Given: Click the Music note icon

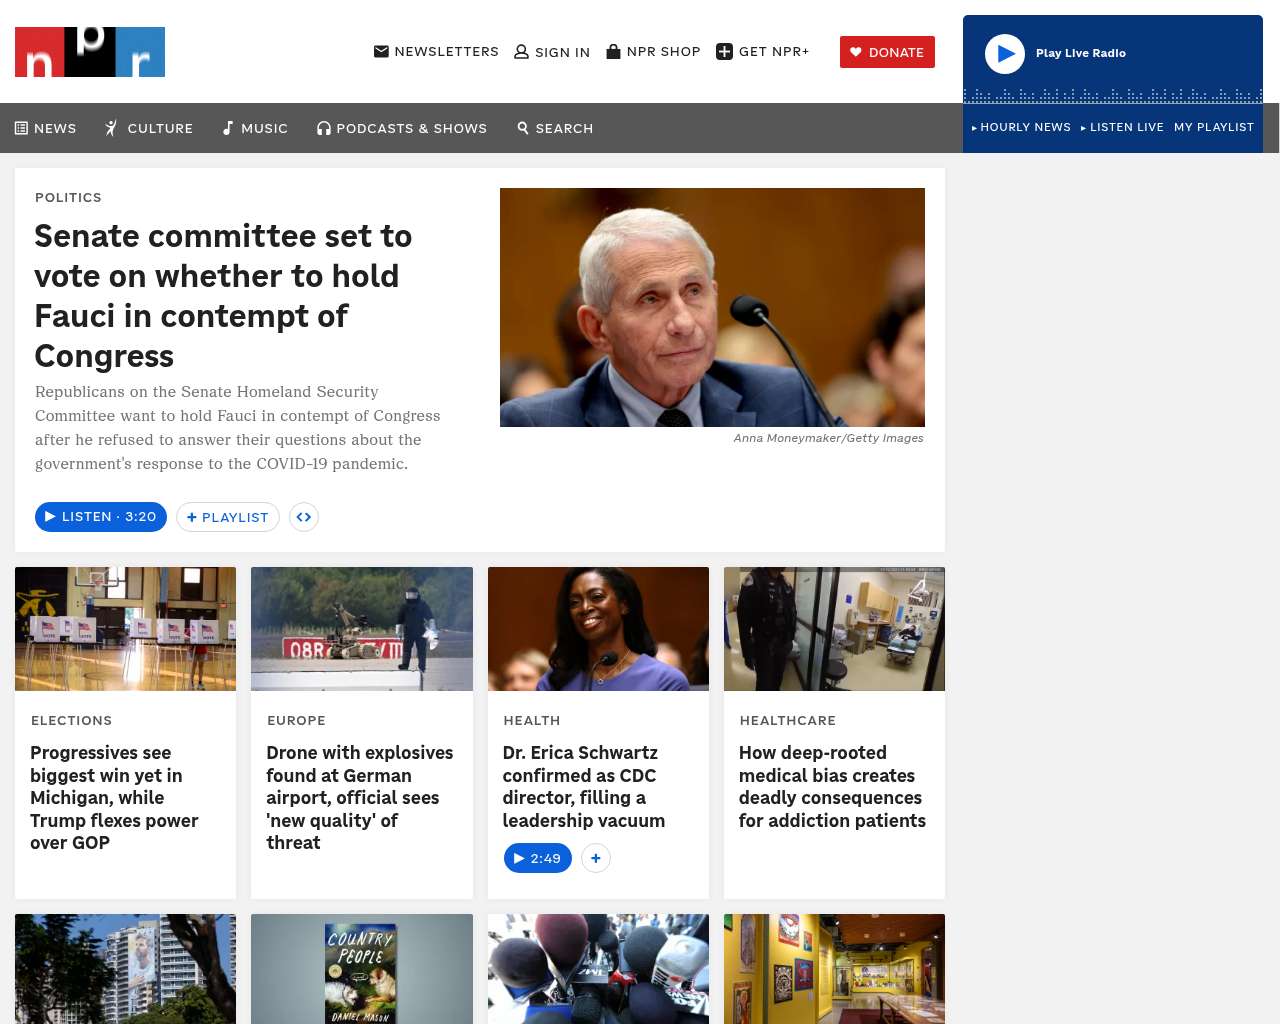Looking at the screenshot, I should point(228,128).
